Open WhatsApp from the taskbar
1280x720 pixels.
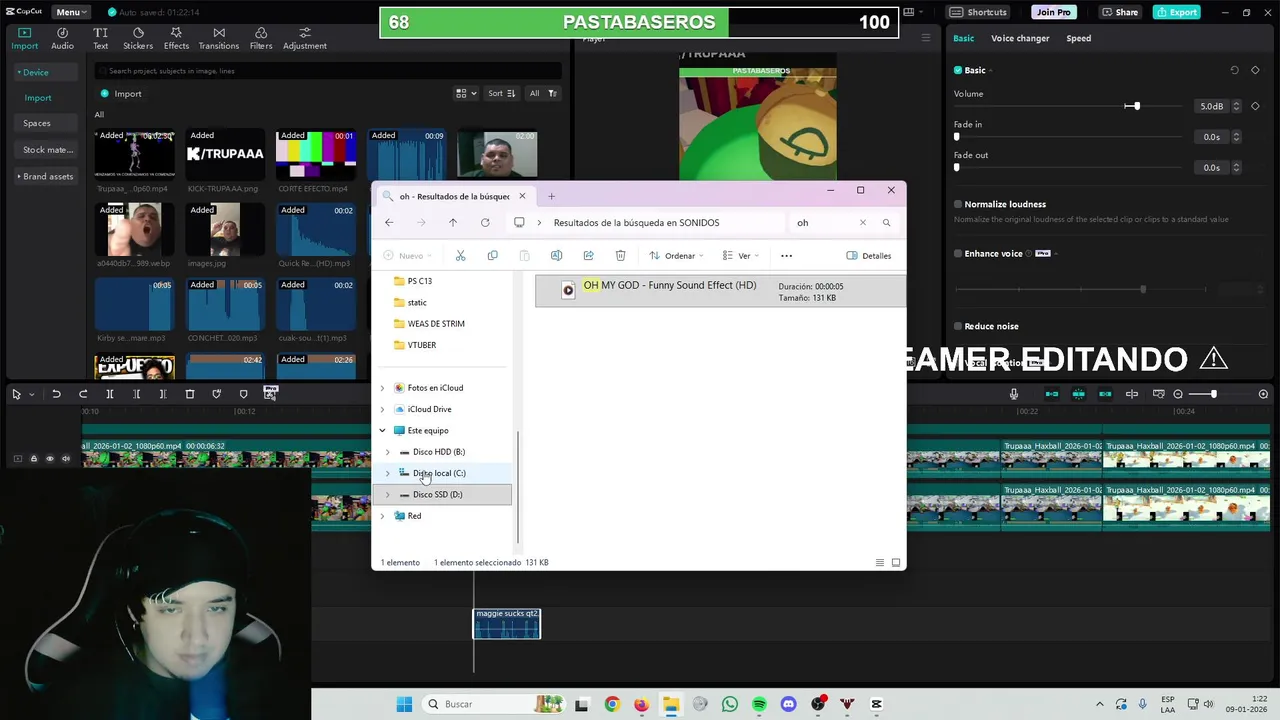click(730, 704)
